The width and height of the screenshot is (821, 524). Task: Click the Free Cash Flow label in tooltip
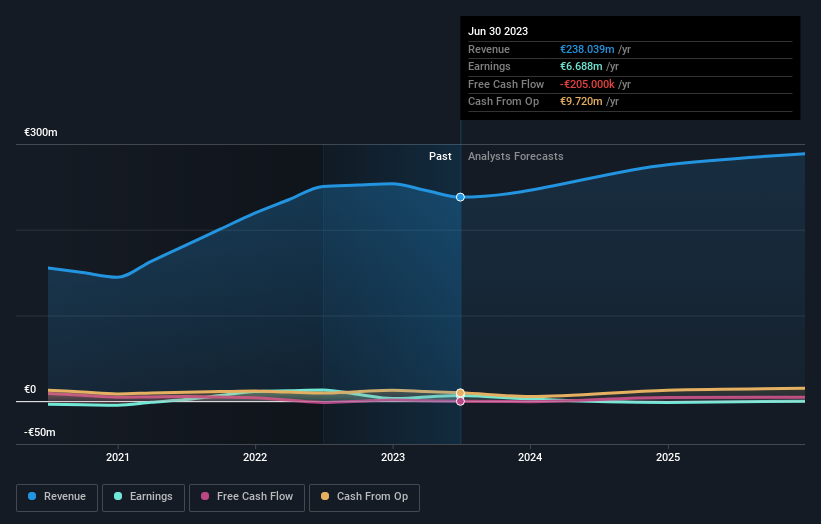(506, 84)
